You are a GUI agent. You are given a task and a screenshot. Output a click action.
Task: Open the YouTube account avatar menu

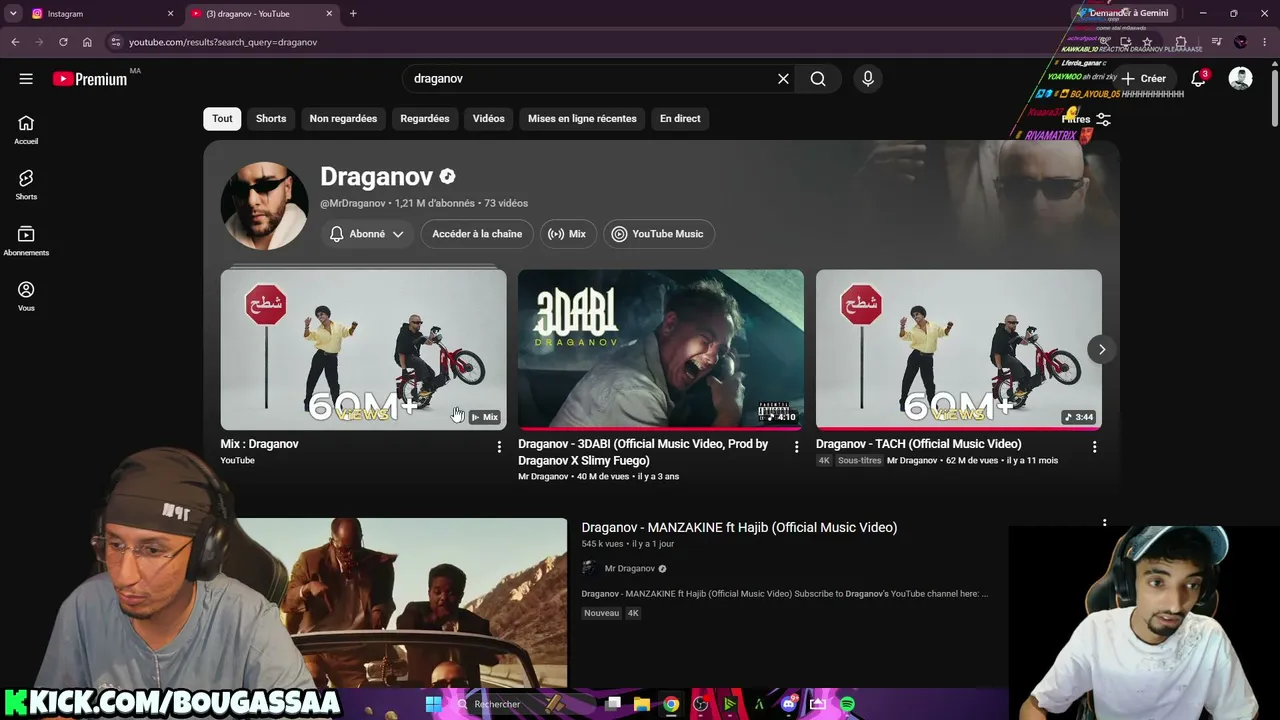tap(1240, 79)
